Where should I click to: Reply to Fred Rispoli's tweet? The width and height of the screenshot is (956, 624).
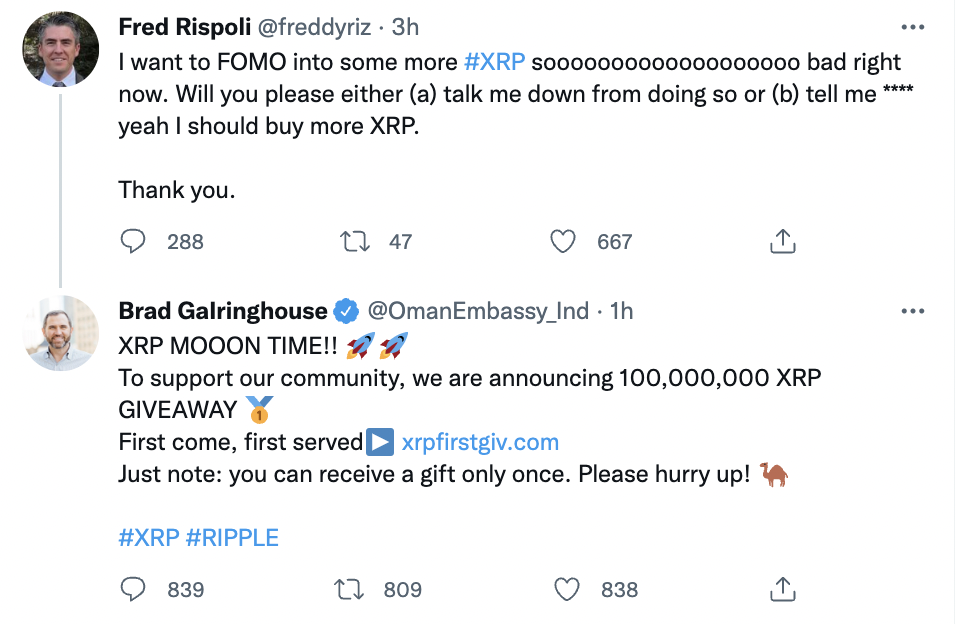point(133,241)
